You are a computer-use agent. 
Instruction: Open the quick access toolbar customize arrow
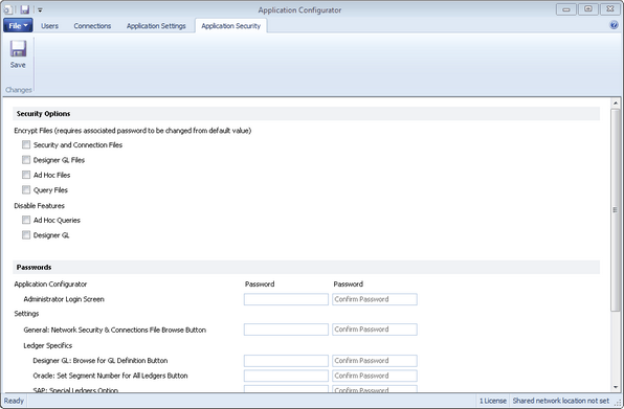point(40,9)
